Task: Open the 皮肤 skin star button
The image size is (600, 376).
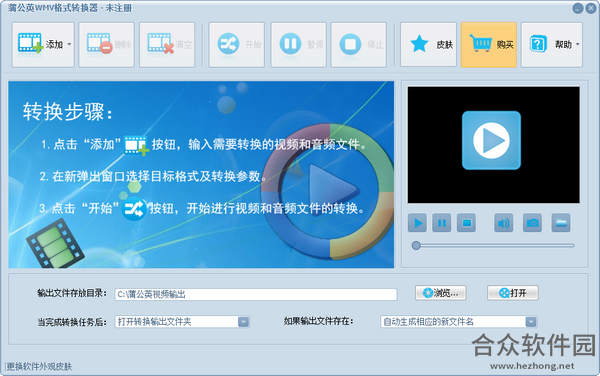Action: click(429, 45)
